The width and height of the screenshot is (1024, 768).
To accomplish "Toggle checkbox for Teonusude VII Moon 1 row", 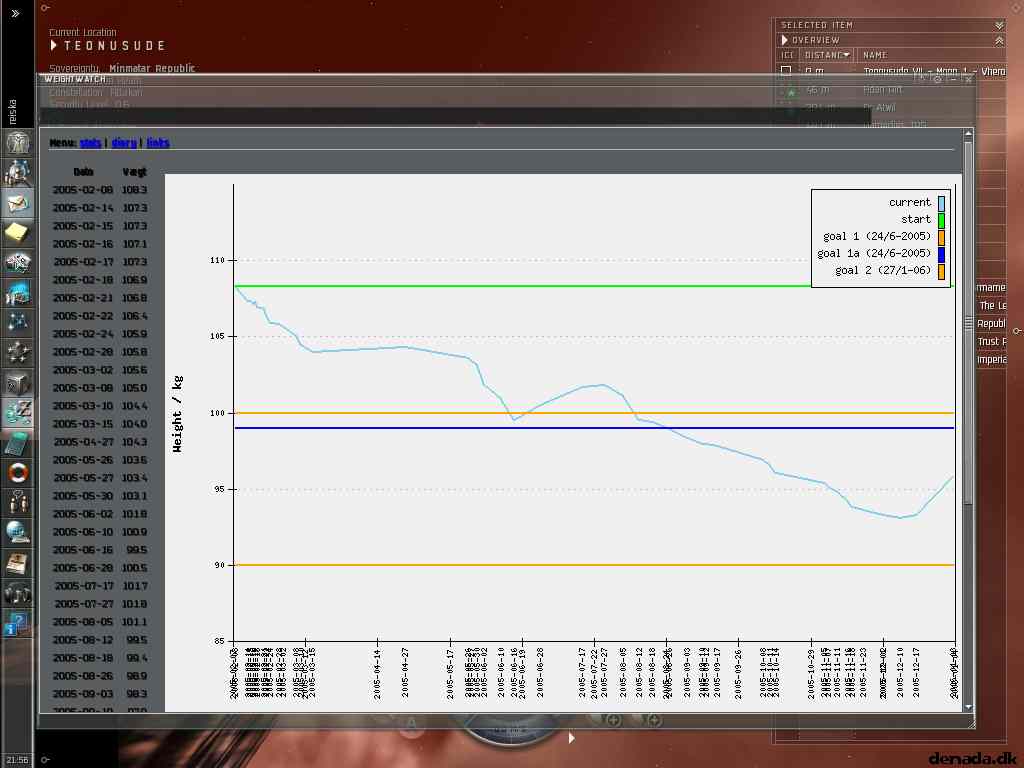I will (x=786, y=71).
